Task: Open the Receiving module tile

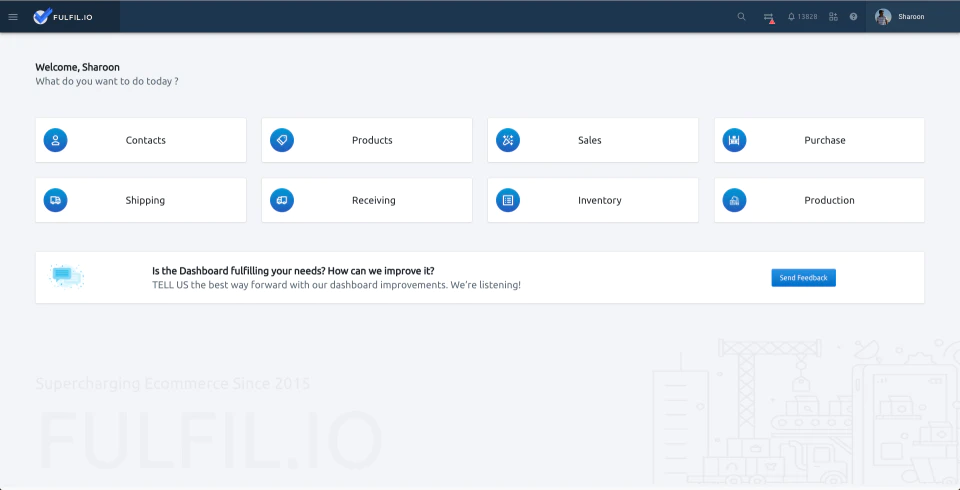Action: click(x=367, y=200)
